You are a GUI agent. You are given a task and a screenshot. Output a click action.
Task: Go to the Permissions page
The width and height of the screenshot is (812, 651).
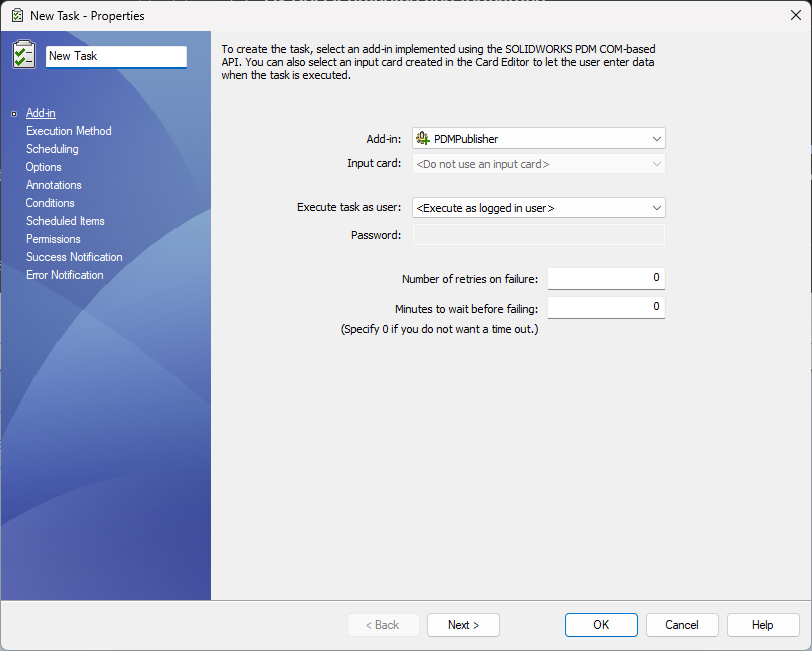tap(53, 239)
